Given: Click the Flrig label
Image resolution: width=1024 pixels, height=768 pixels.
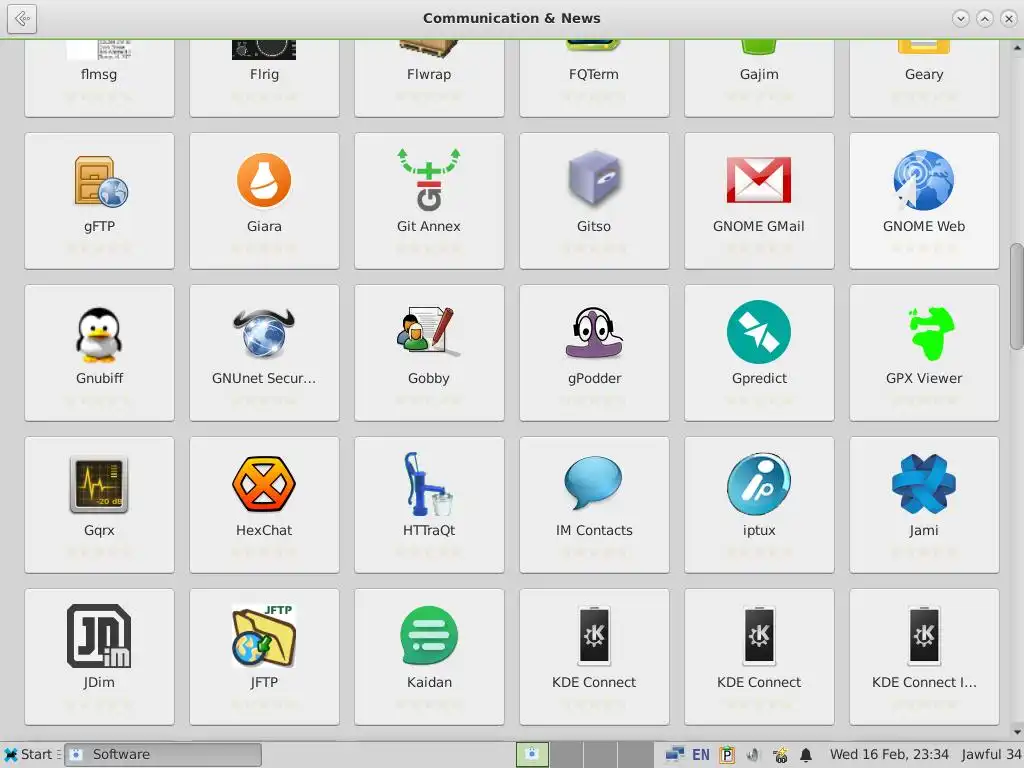Looking at the screenshot, I should [x=264, y=74].
